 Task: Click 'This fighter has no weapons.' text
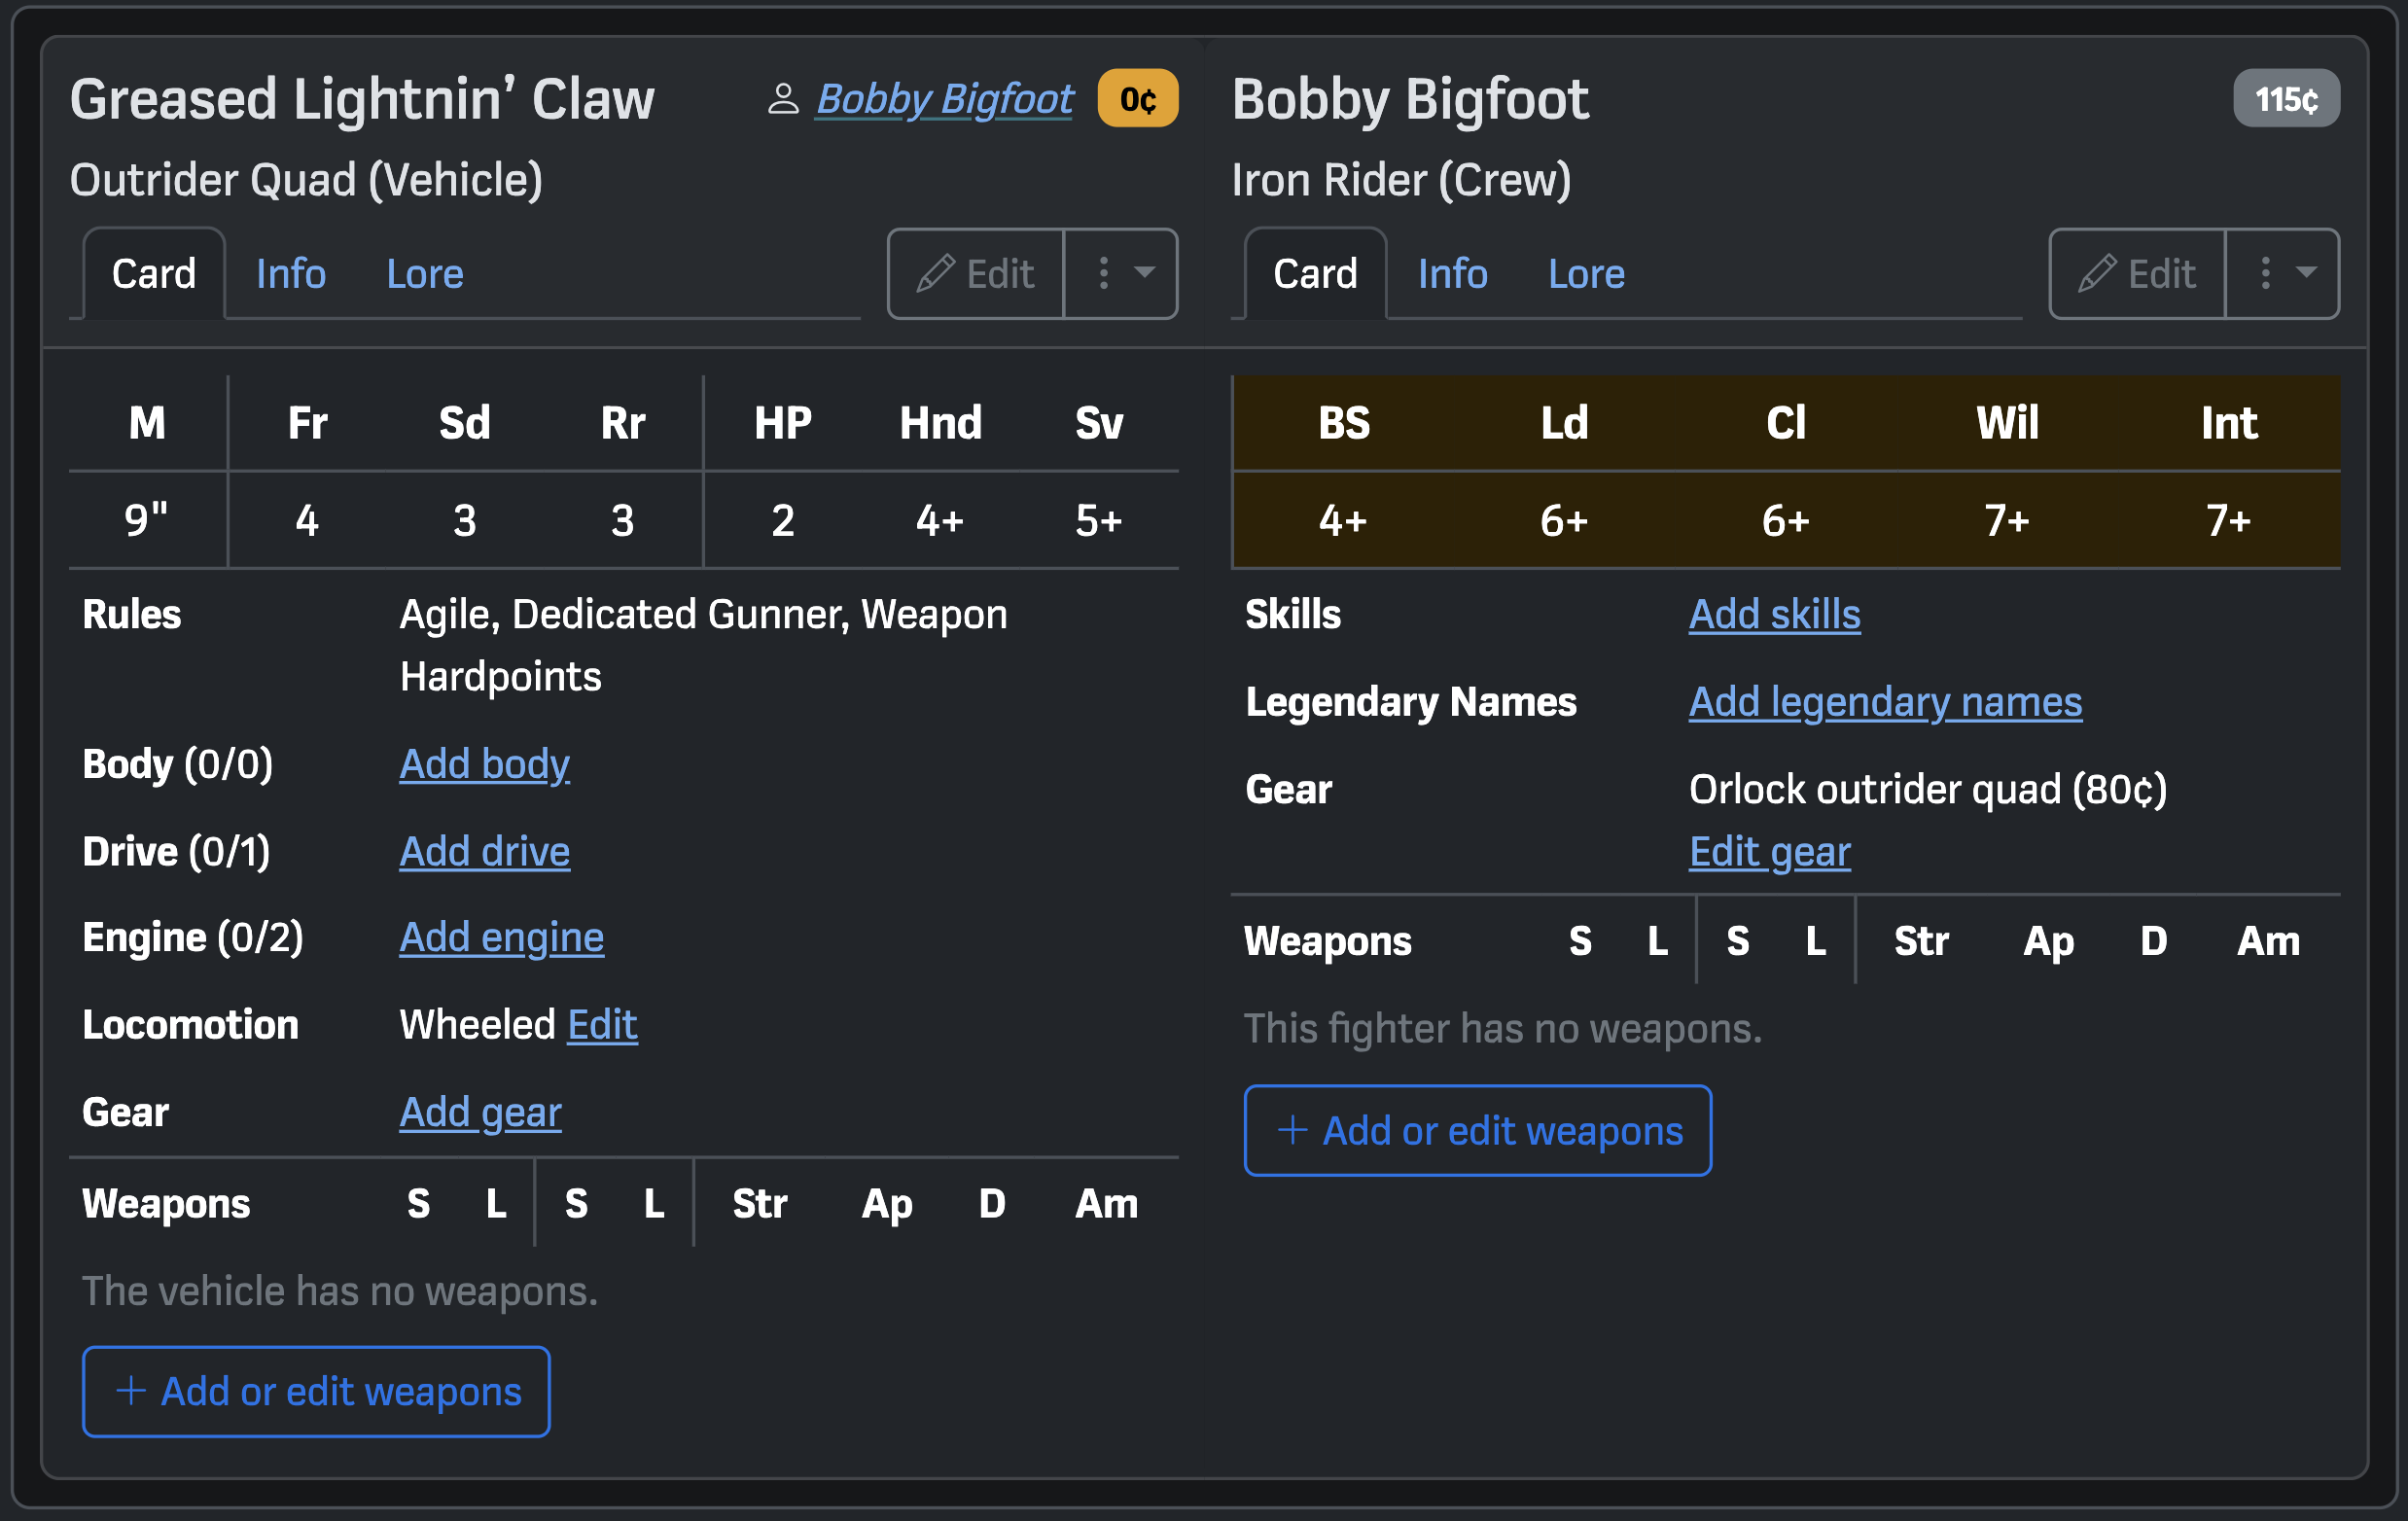[1502, 1028]
